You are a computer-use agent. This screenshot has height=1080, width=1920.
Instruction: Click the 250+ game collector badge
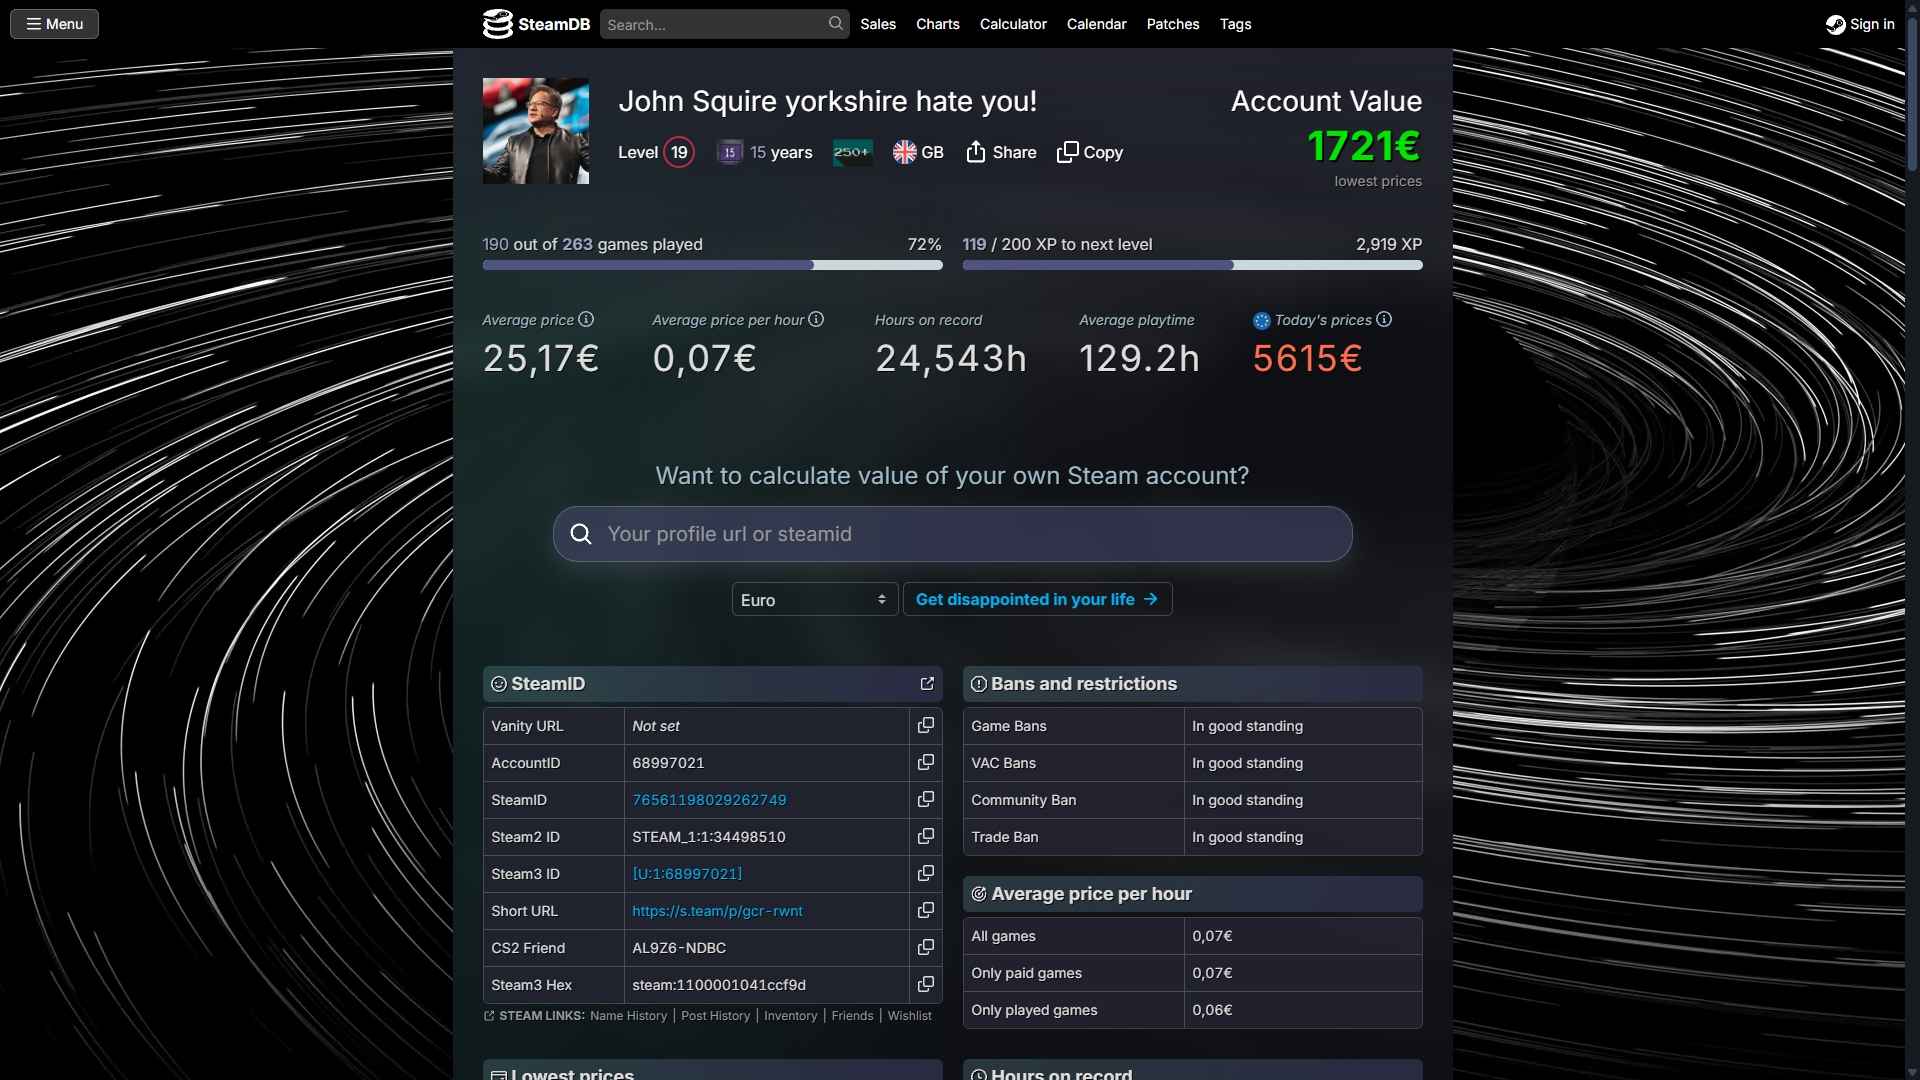(852, 152)
